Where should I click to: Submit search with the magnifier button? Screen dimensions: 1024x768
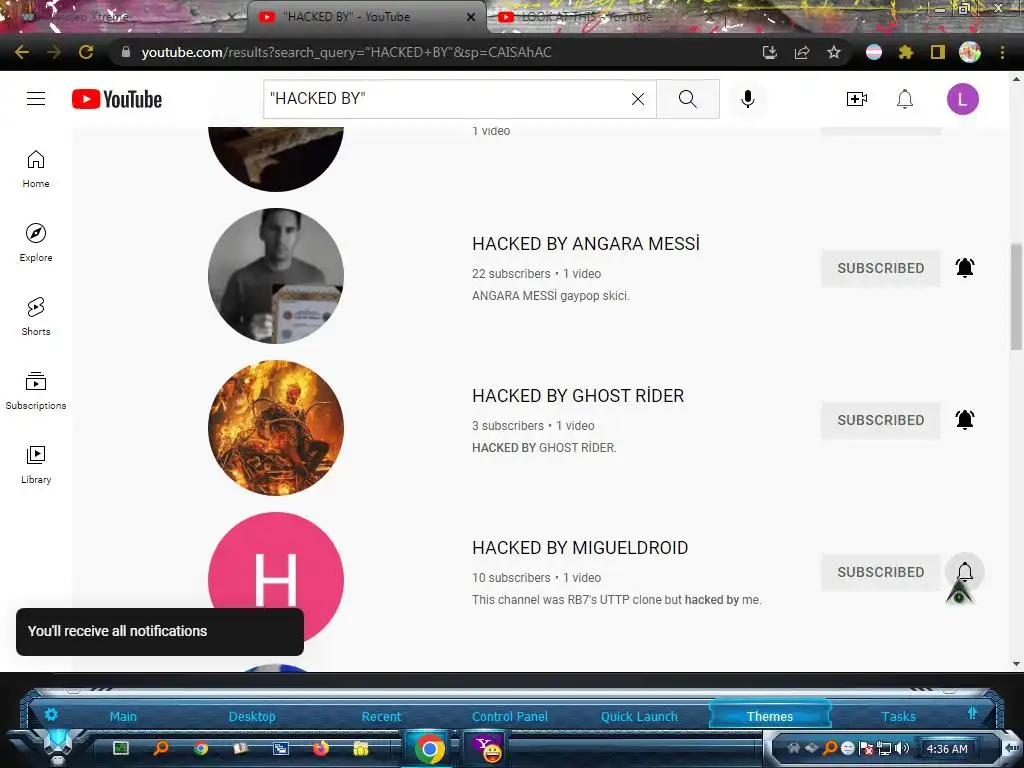[x=688, y=99]
